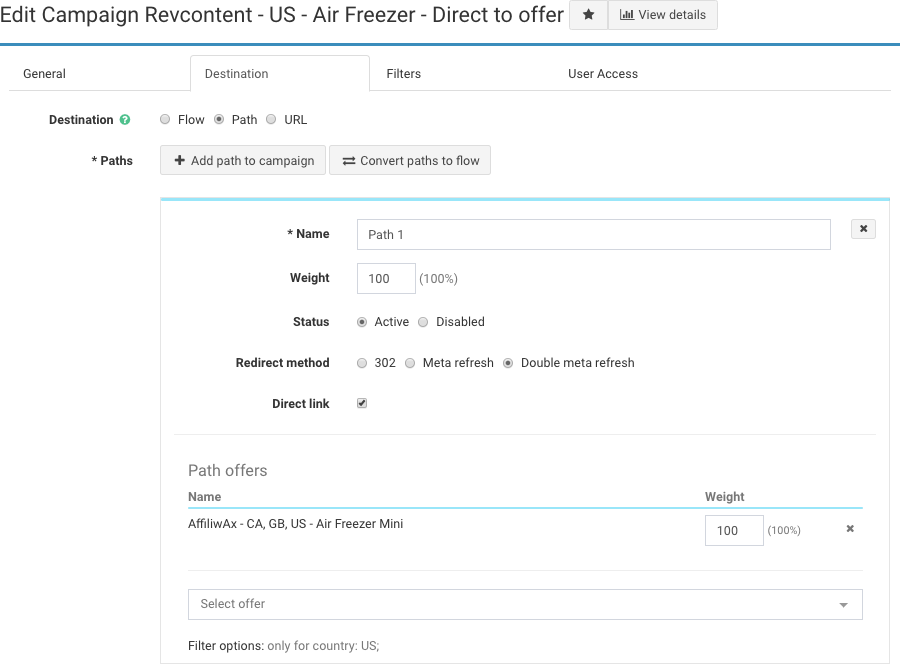Click the Path offers heading
This screenshot has width=900, height=664.
coord(228,471)
